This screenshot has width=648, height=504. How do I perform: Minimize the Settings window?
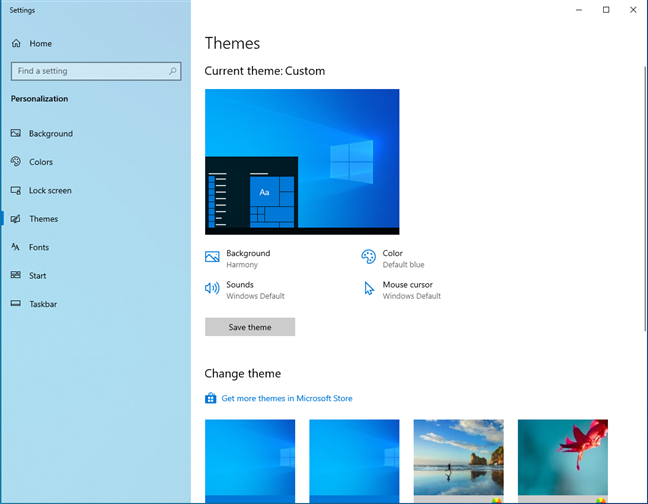(x=579, y=10)
